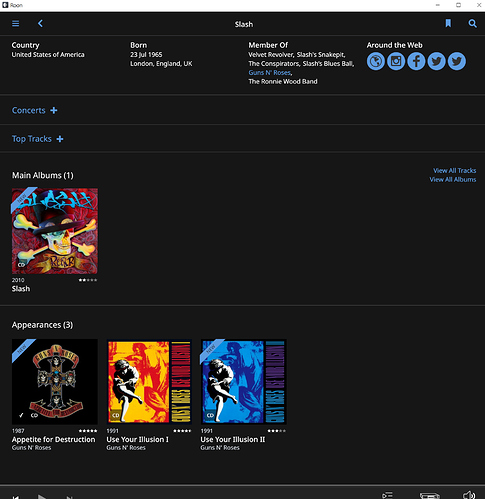Click The Ronnie Wood Band text
This screenshot has height=499, width=485.
pyautogui.click(x=283, y=82)
